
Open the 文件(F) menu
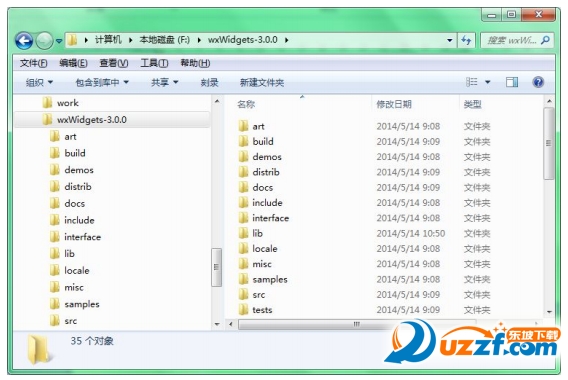[x=33, y=63]
